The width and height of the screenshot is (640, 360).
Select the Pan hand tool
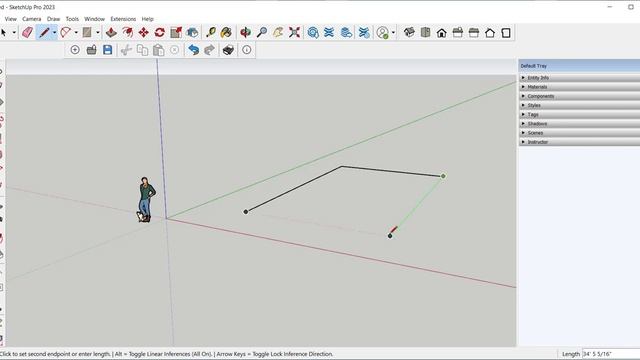pyautogui.click(x=278, y=32)
